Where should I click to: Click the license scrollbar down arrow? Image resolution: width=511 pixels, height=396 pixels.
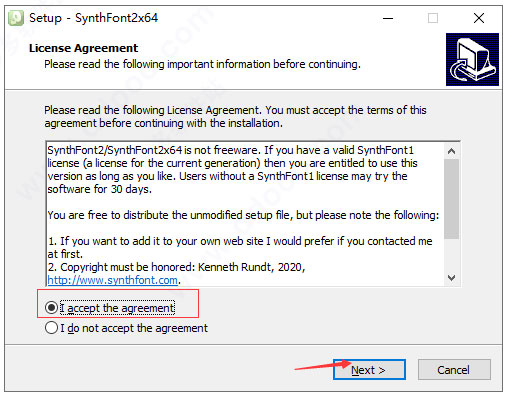tap(452, 278)
